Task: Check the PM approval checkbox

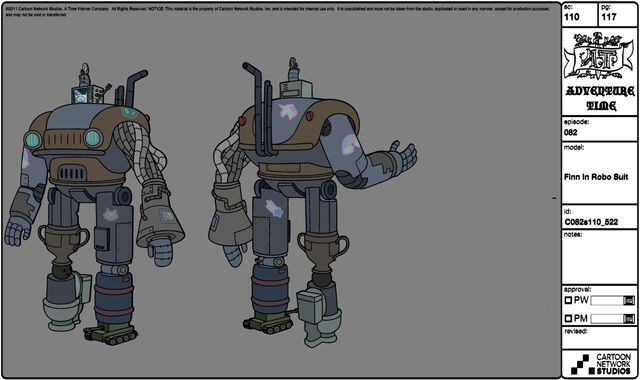Action: click(568, 318)
